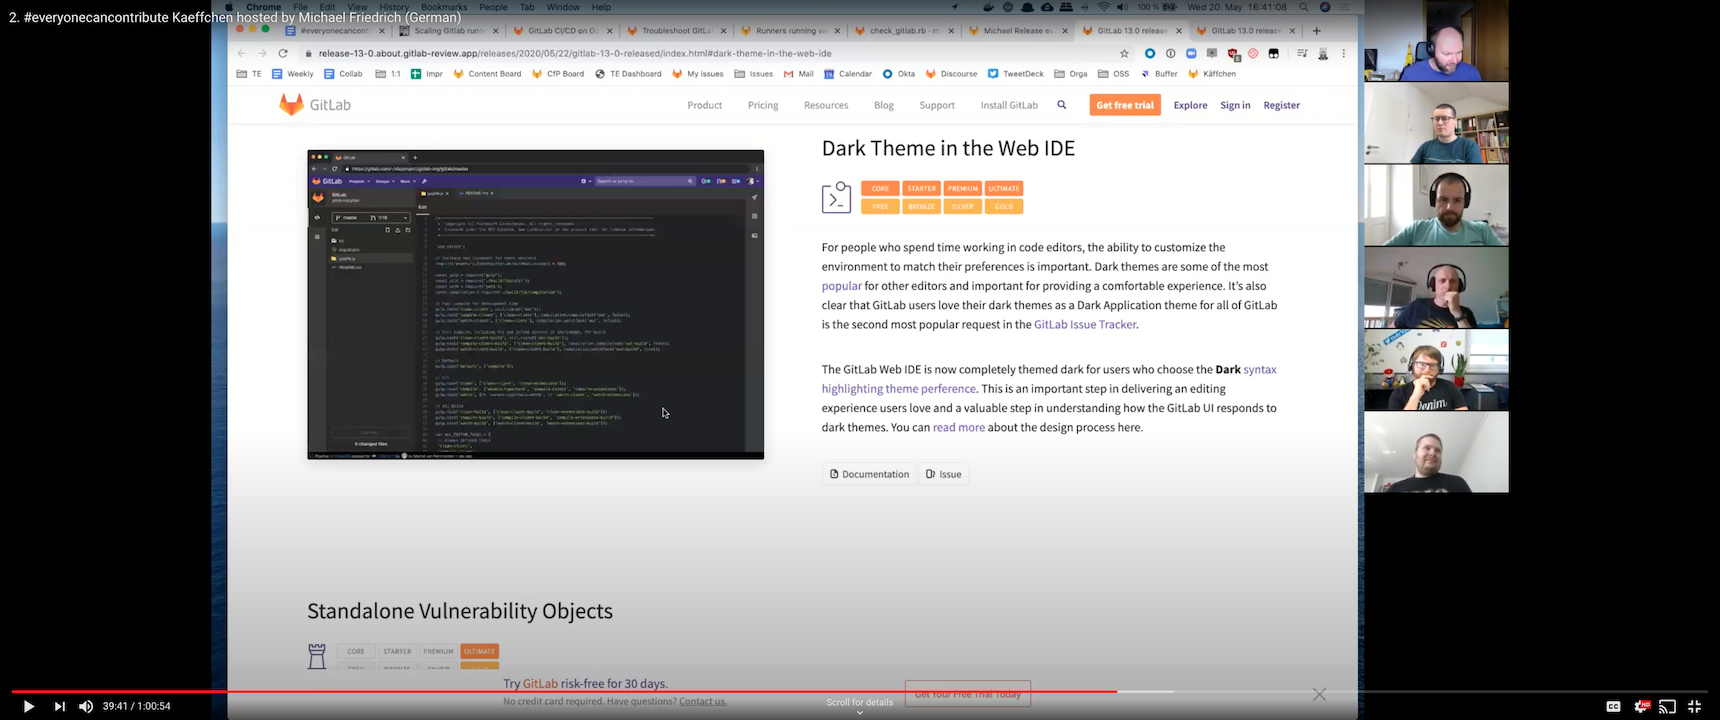Skip to the next video
This screenshot has width=1720, height=720.
pos(59,706)
